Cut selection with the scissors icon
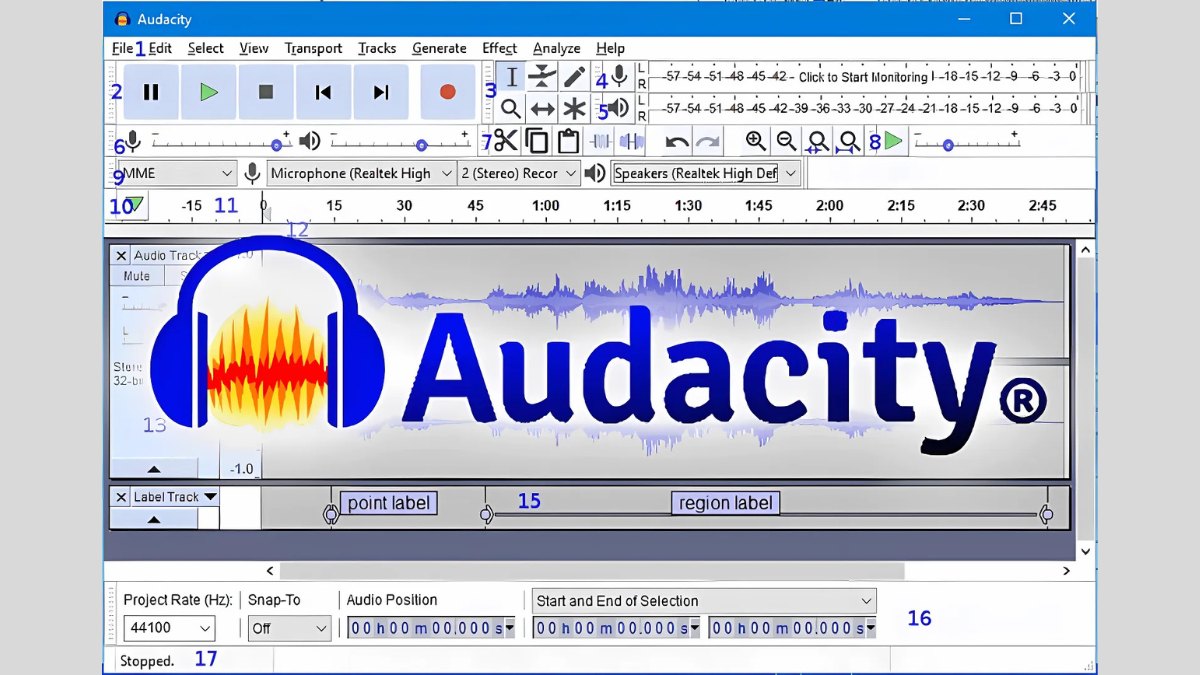1200x675 pixels. point(507,141)
